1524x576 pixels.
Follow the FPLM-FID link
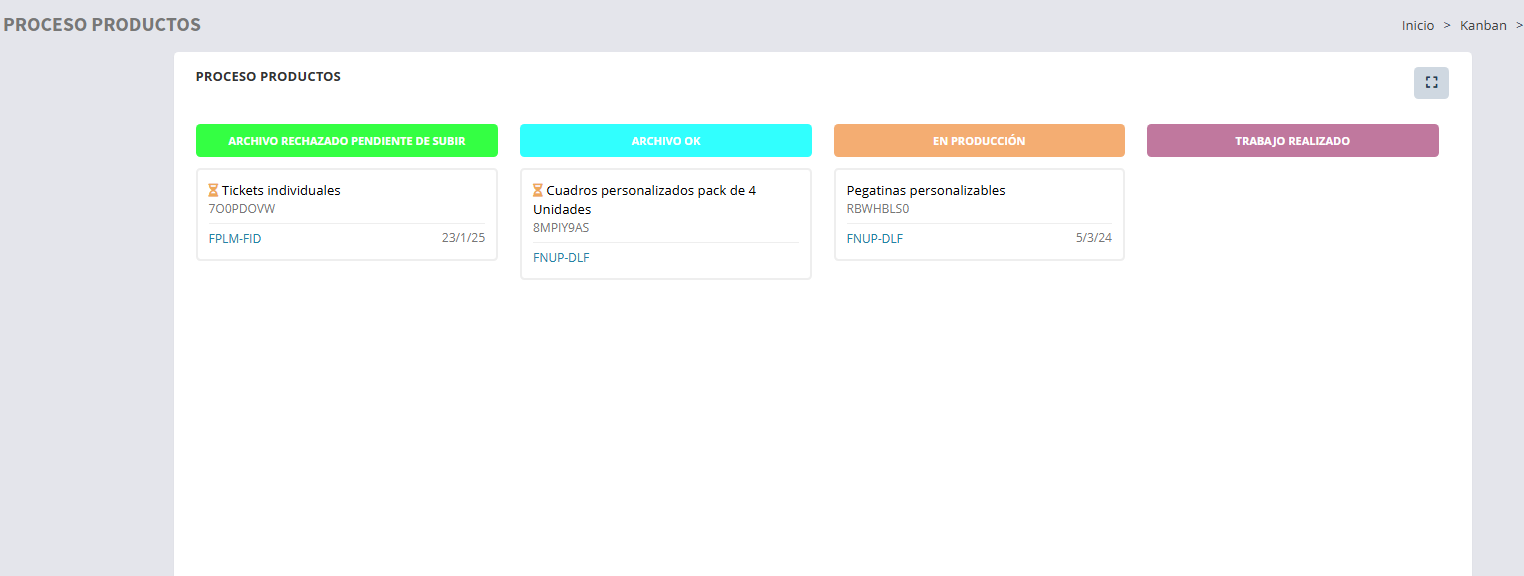[x=235, y=239]
